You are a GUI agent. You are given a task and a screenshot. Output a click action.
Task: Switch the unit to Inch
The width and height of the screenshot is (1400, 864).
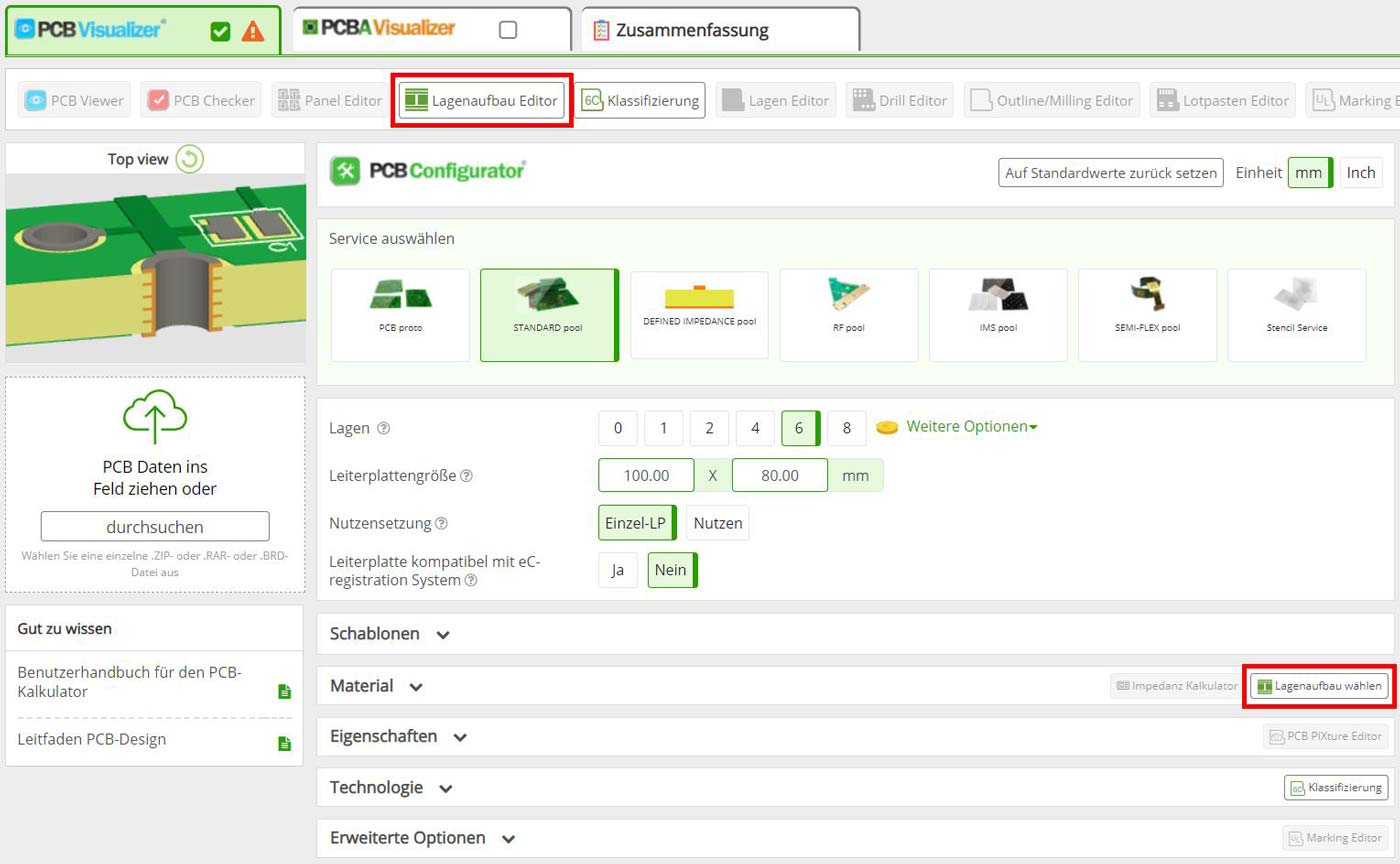(x=1361, y=172)
